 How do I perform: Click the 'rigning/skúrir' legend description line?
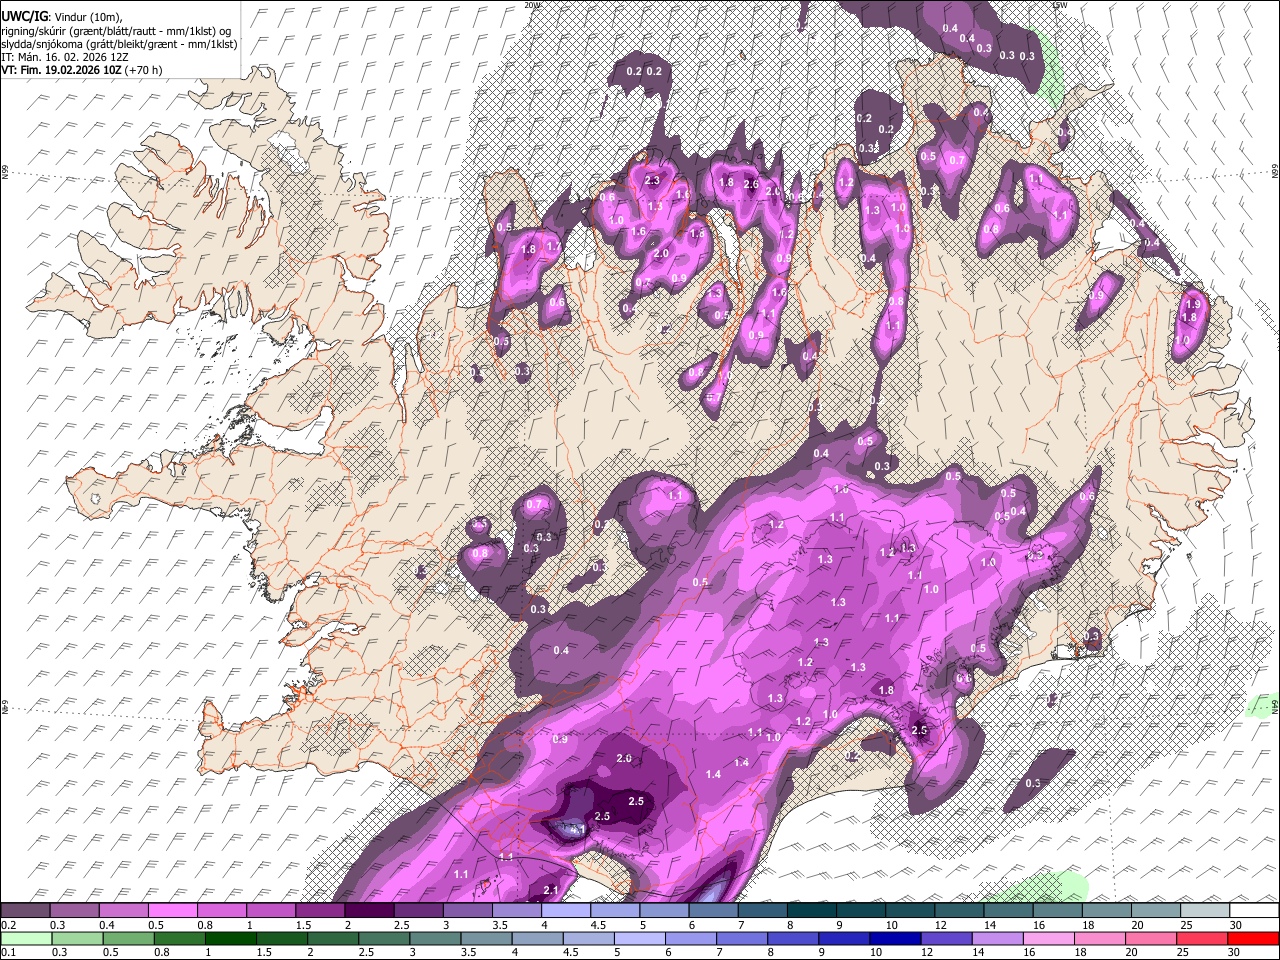coord(116,31)
